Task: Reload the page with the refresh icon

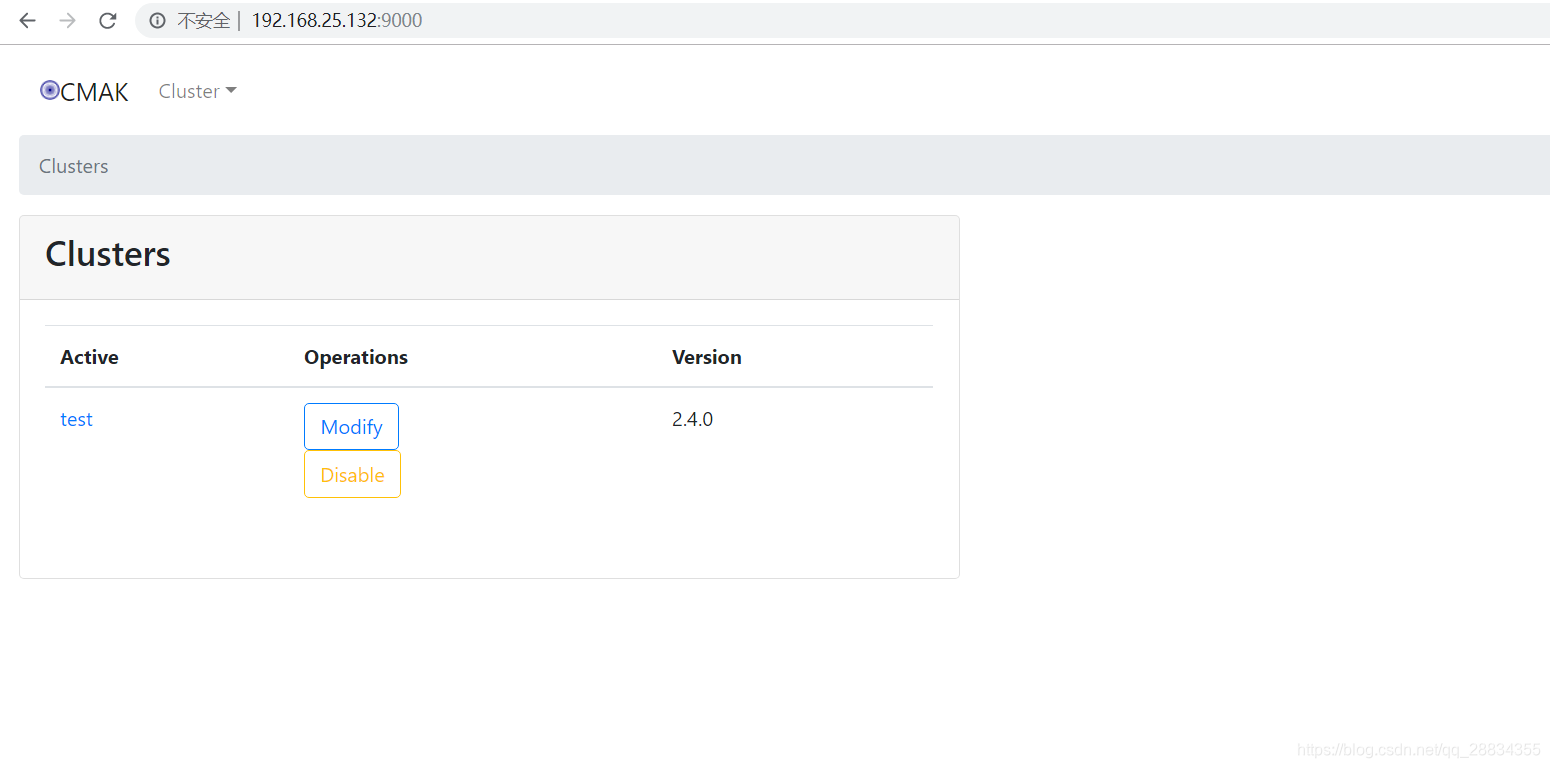Action: click(x=108, y=21)
